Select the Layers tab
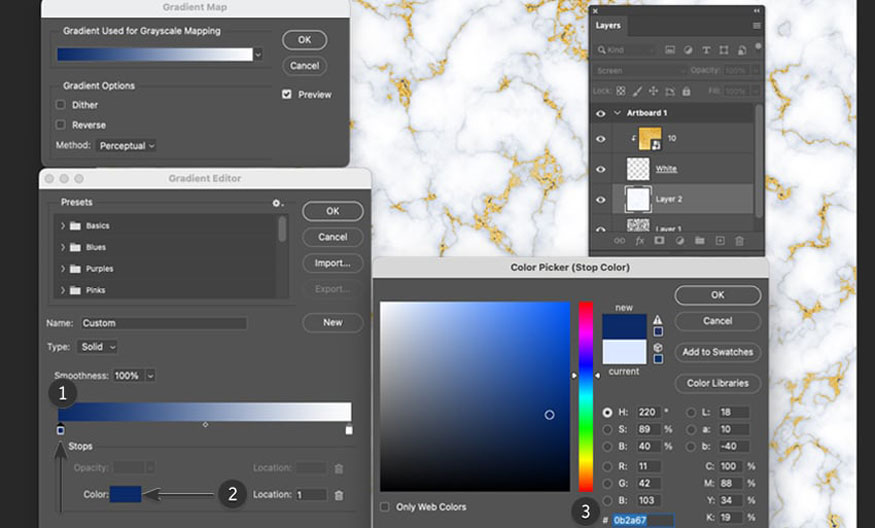The width and height of the screenshot is (875, 528). pyautogui.click(x=608, y=26)
